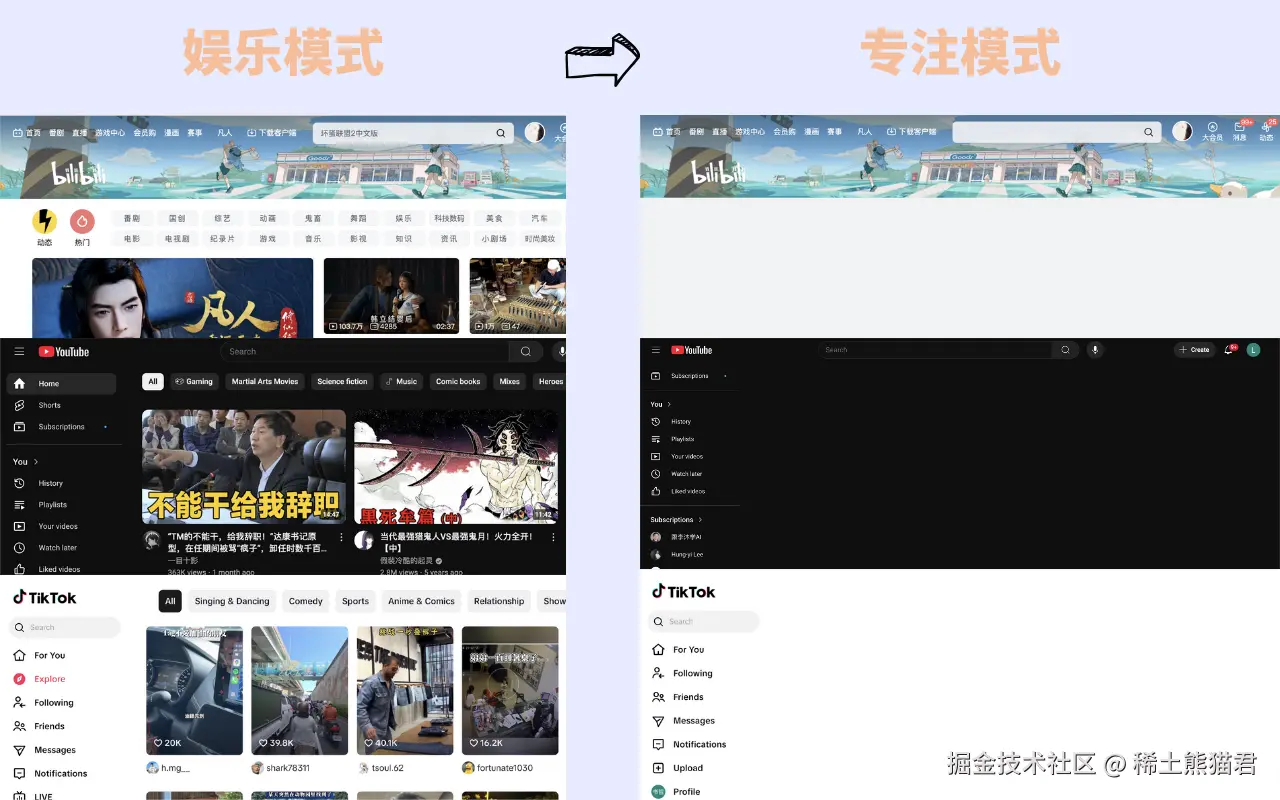Open three-dot menu of 不能干给我辞职 video
The image size is (1280, 800).
click(340, 538)
